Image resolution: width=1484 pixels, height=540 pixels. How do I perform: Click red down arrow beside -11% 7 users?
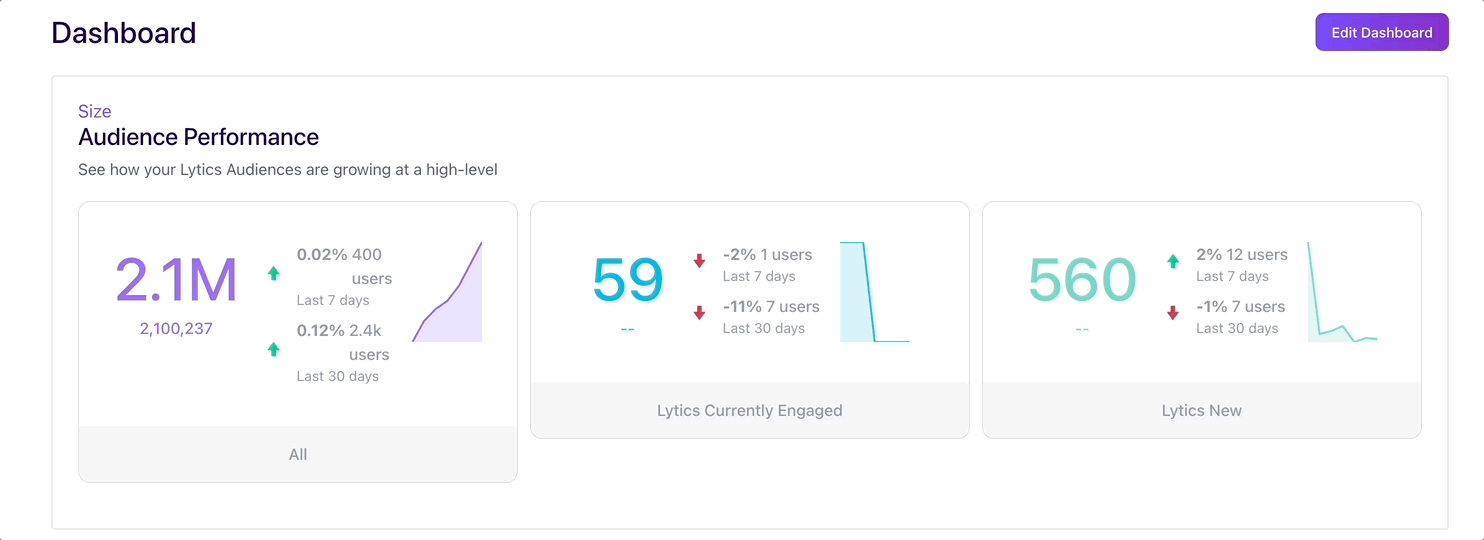pyautogui.click(x=700, y=313)
